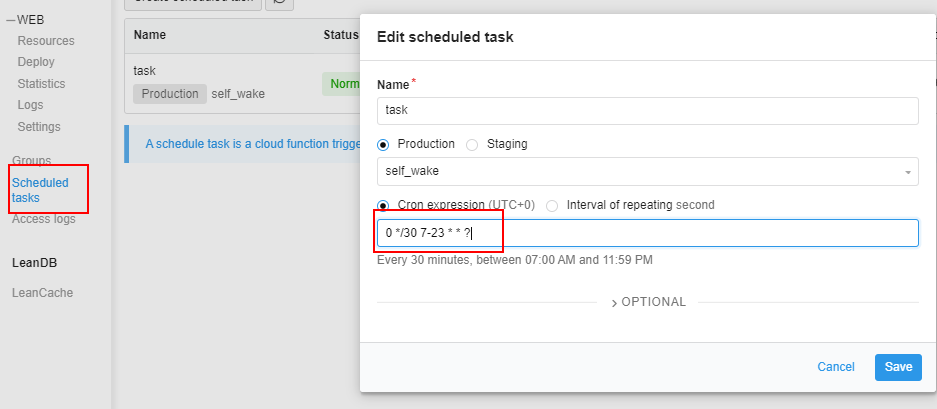Screen dimensions: 937x409
Task: Click Save to store the task
Action: (898, 367)
